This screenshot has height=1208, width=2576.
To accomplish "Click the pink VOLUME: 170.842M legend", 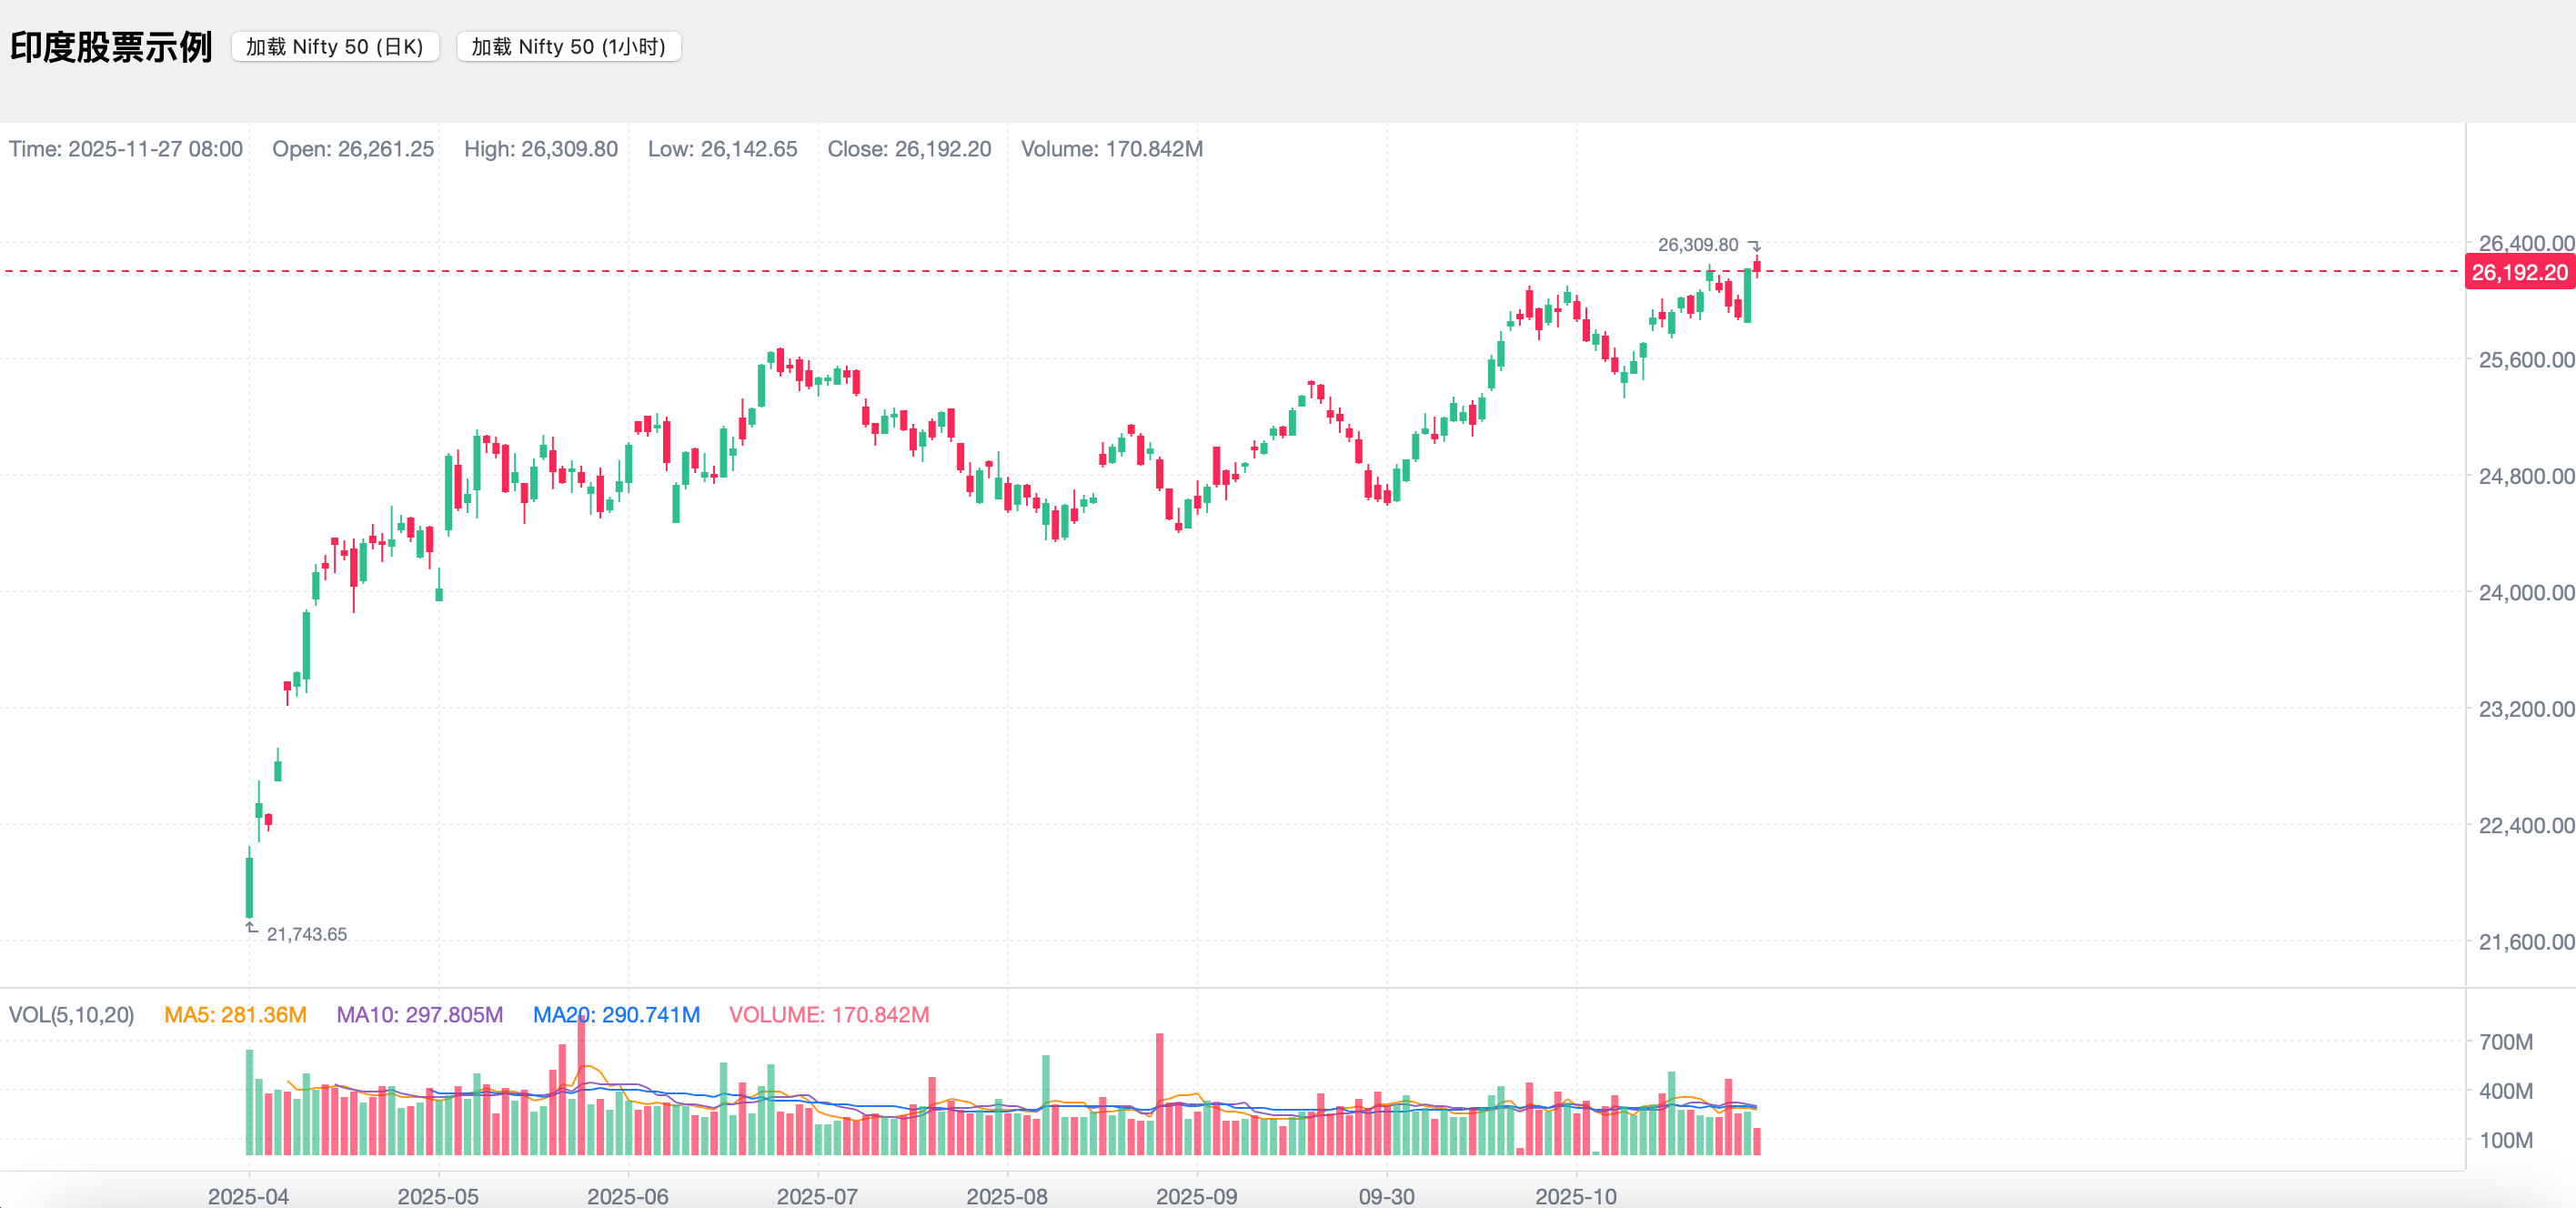I will click(828, 1014).
